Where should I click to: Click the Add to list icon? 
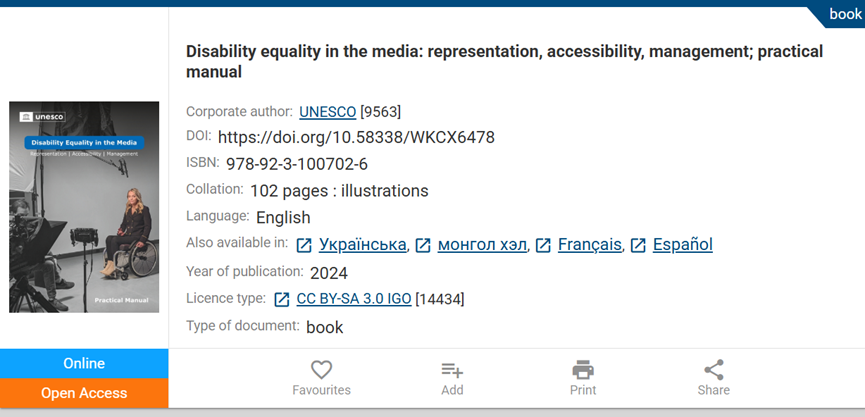(452, 369)
